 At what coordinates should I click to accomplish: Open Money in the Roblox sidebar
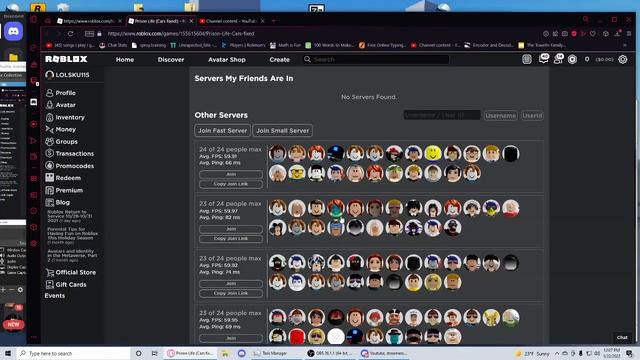tap(60, 129)
